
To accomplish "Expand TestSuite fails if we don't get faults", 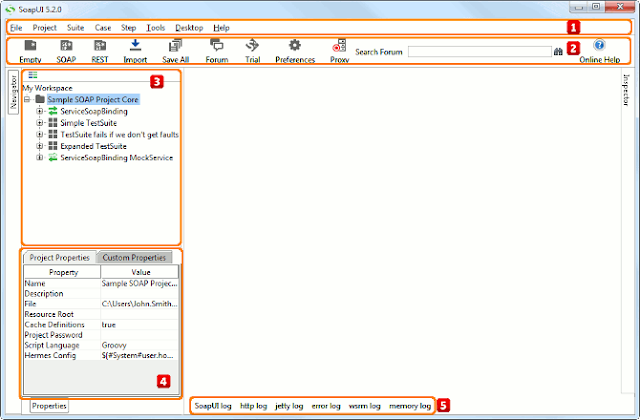I will (40, 134).
